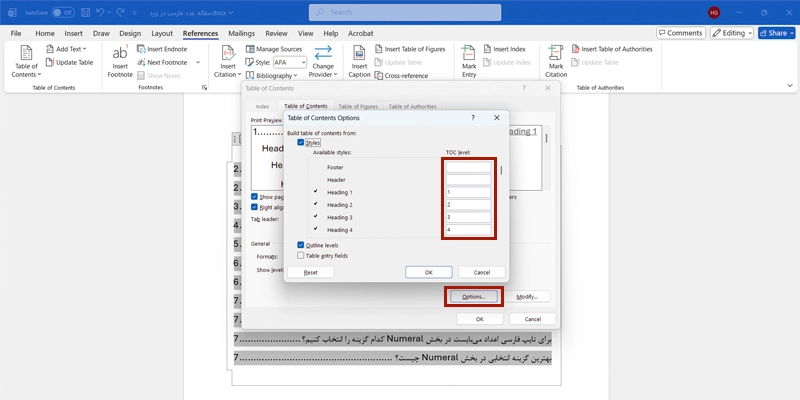Open Manage Sources

pyautogui.click(x=274, y=49)
